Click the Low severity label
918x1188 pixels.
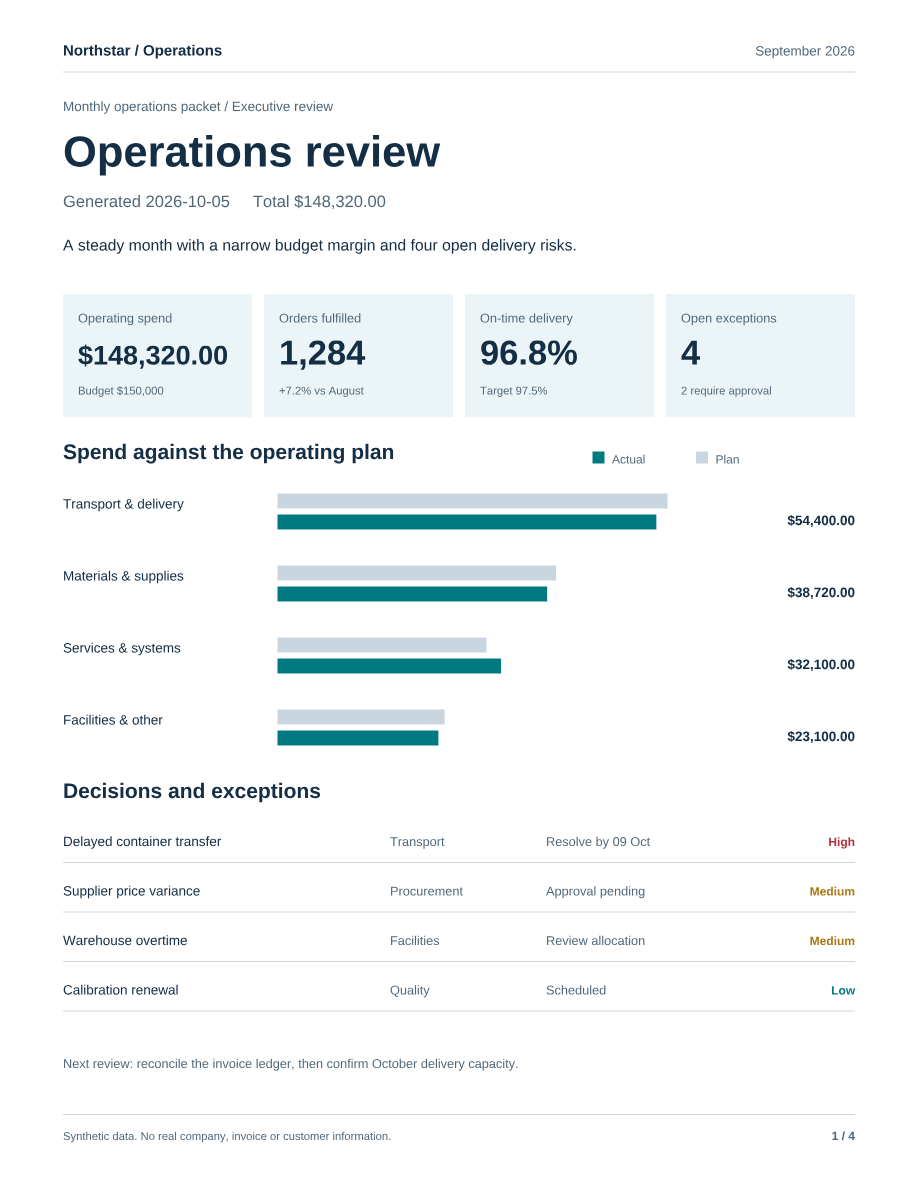(842, 990)
